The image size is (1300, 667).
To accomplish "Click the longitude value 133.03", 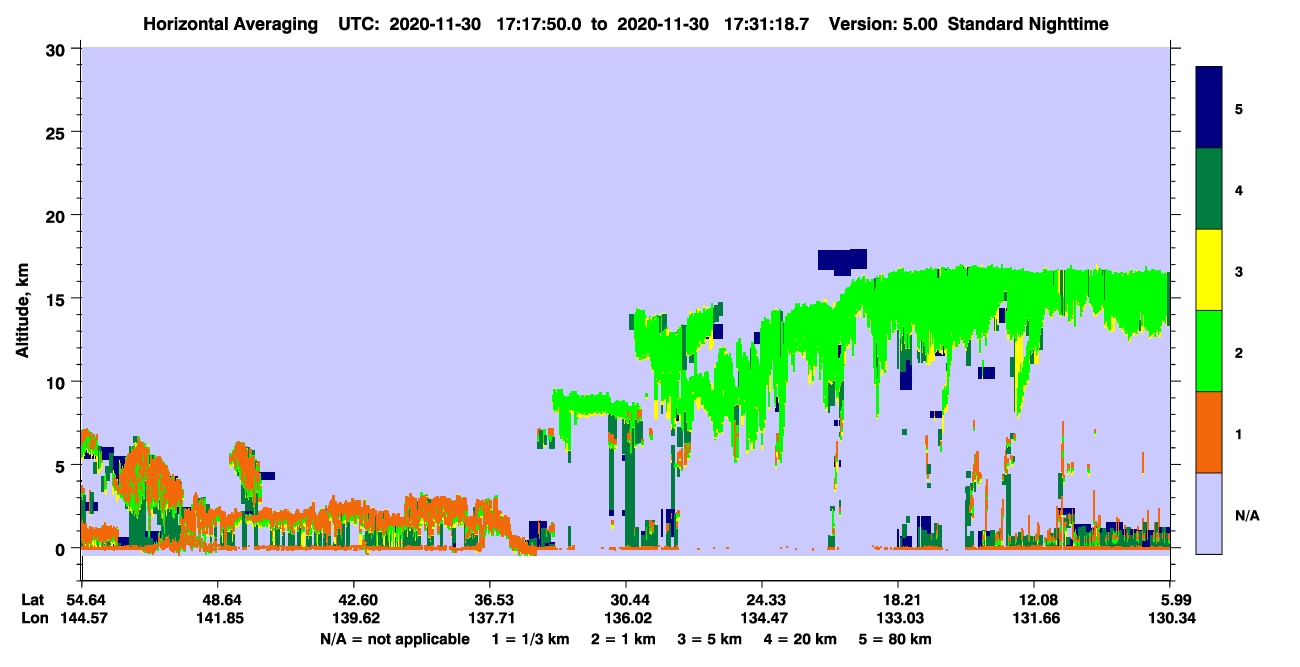I will pos(898,618).
